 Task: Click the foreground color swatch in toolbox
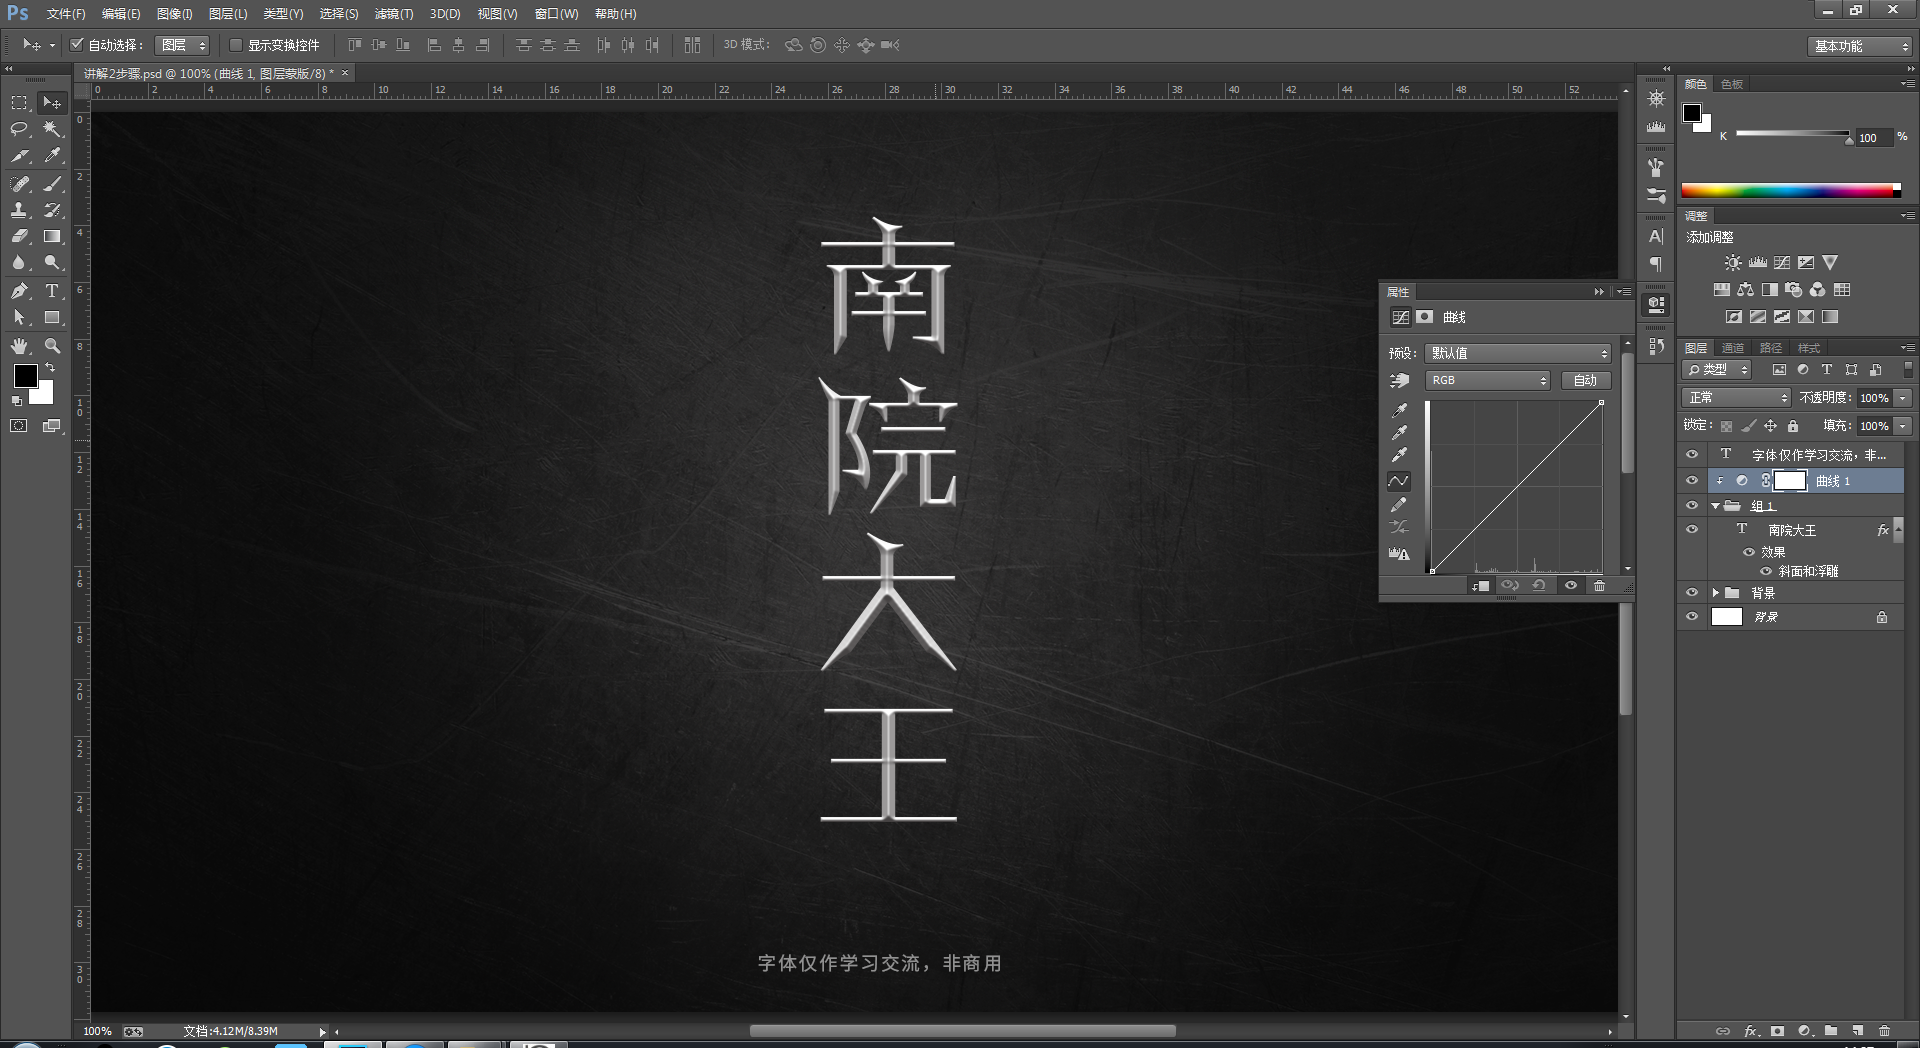[x=25, y=376]
